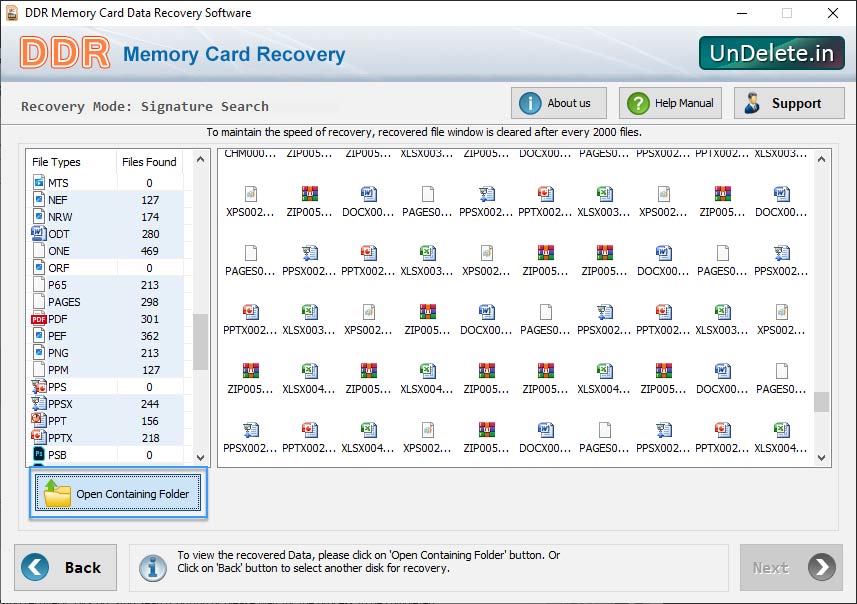Click file types list scroll up arrow
Image resolution: width=857 pixels, height=604 pixels.
point(201,160)
